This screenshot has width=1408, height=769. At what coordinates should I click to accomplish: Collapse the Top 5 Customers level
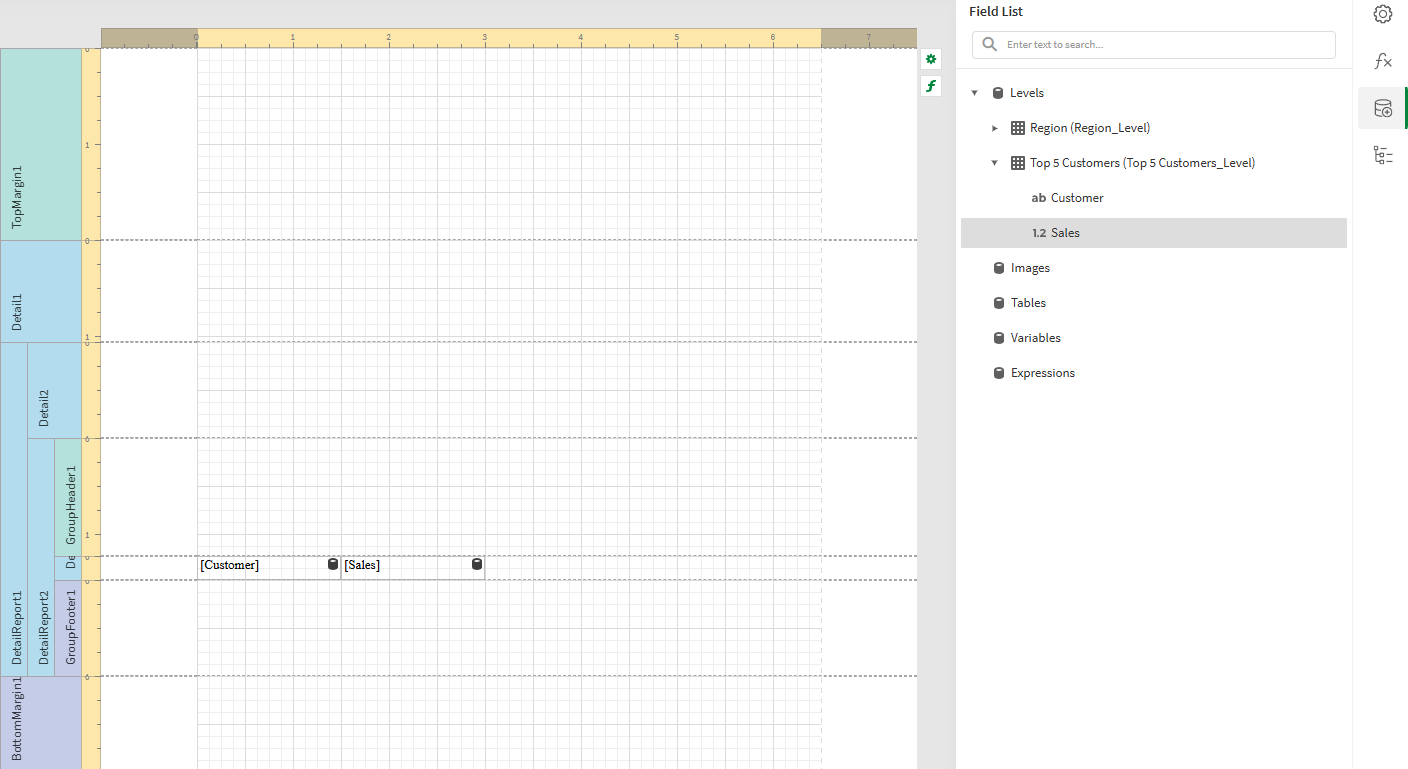[x=995, y=162]
